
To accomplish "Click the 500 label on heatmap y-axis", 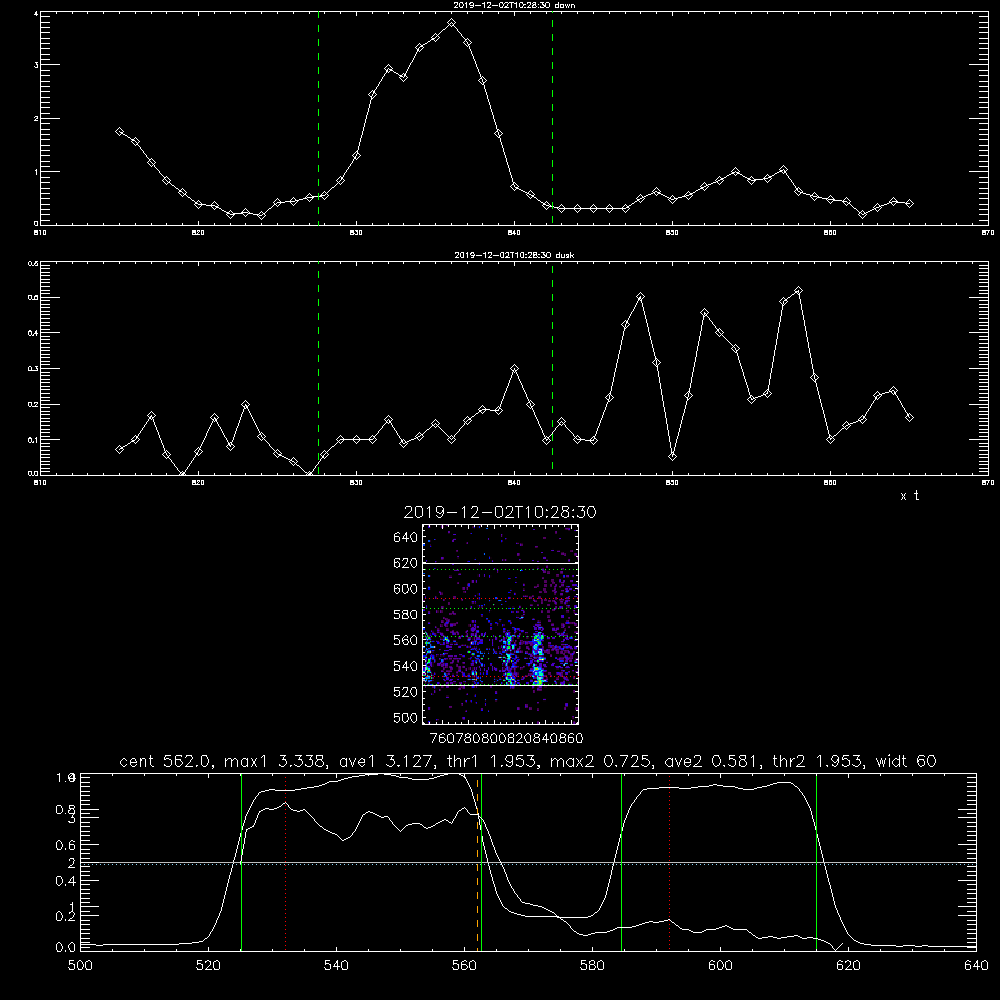I will 406,717.
